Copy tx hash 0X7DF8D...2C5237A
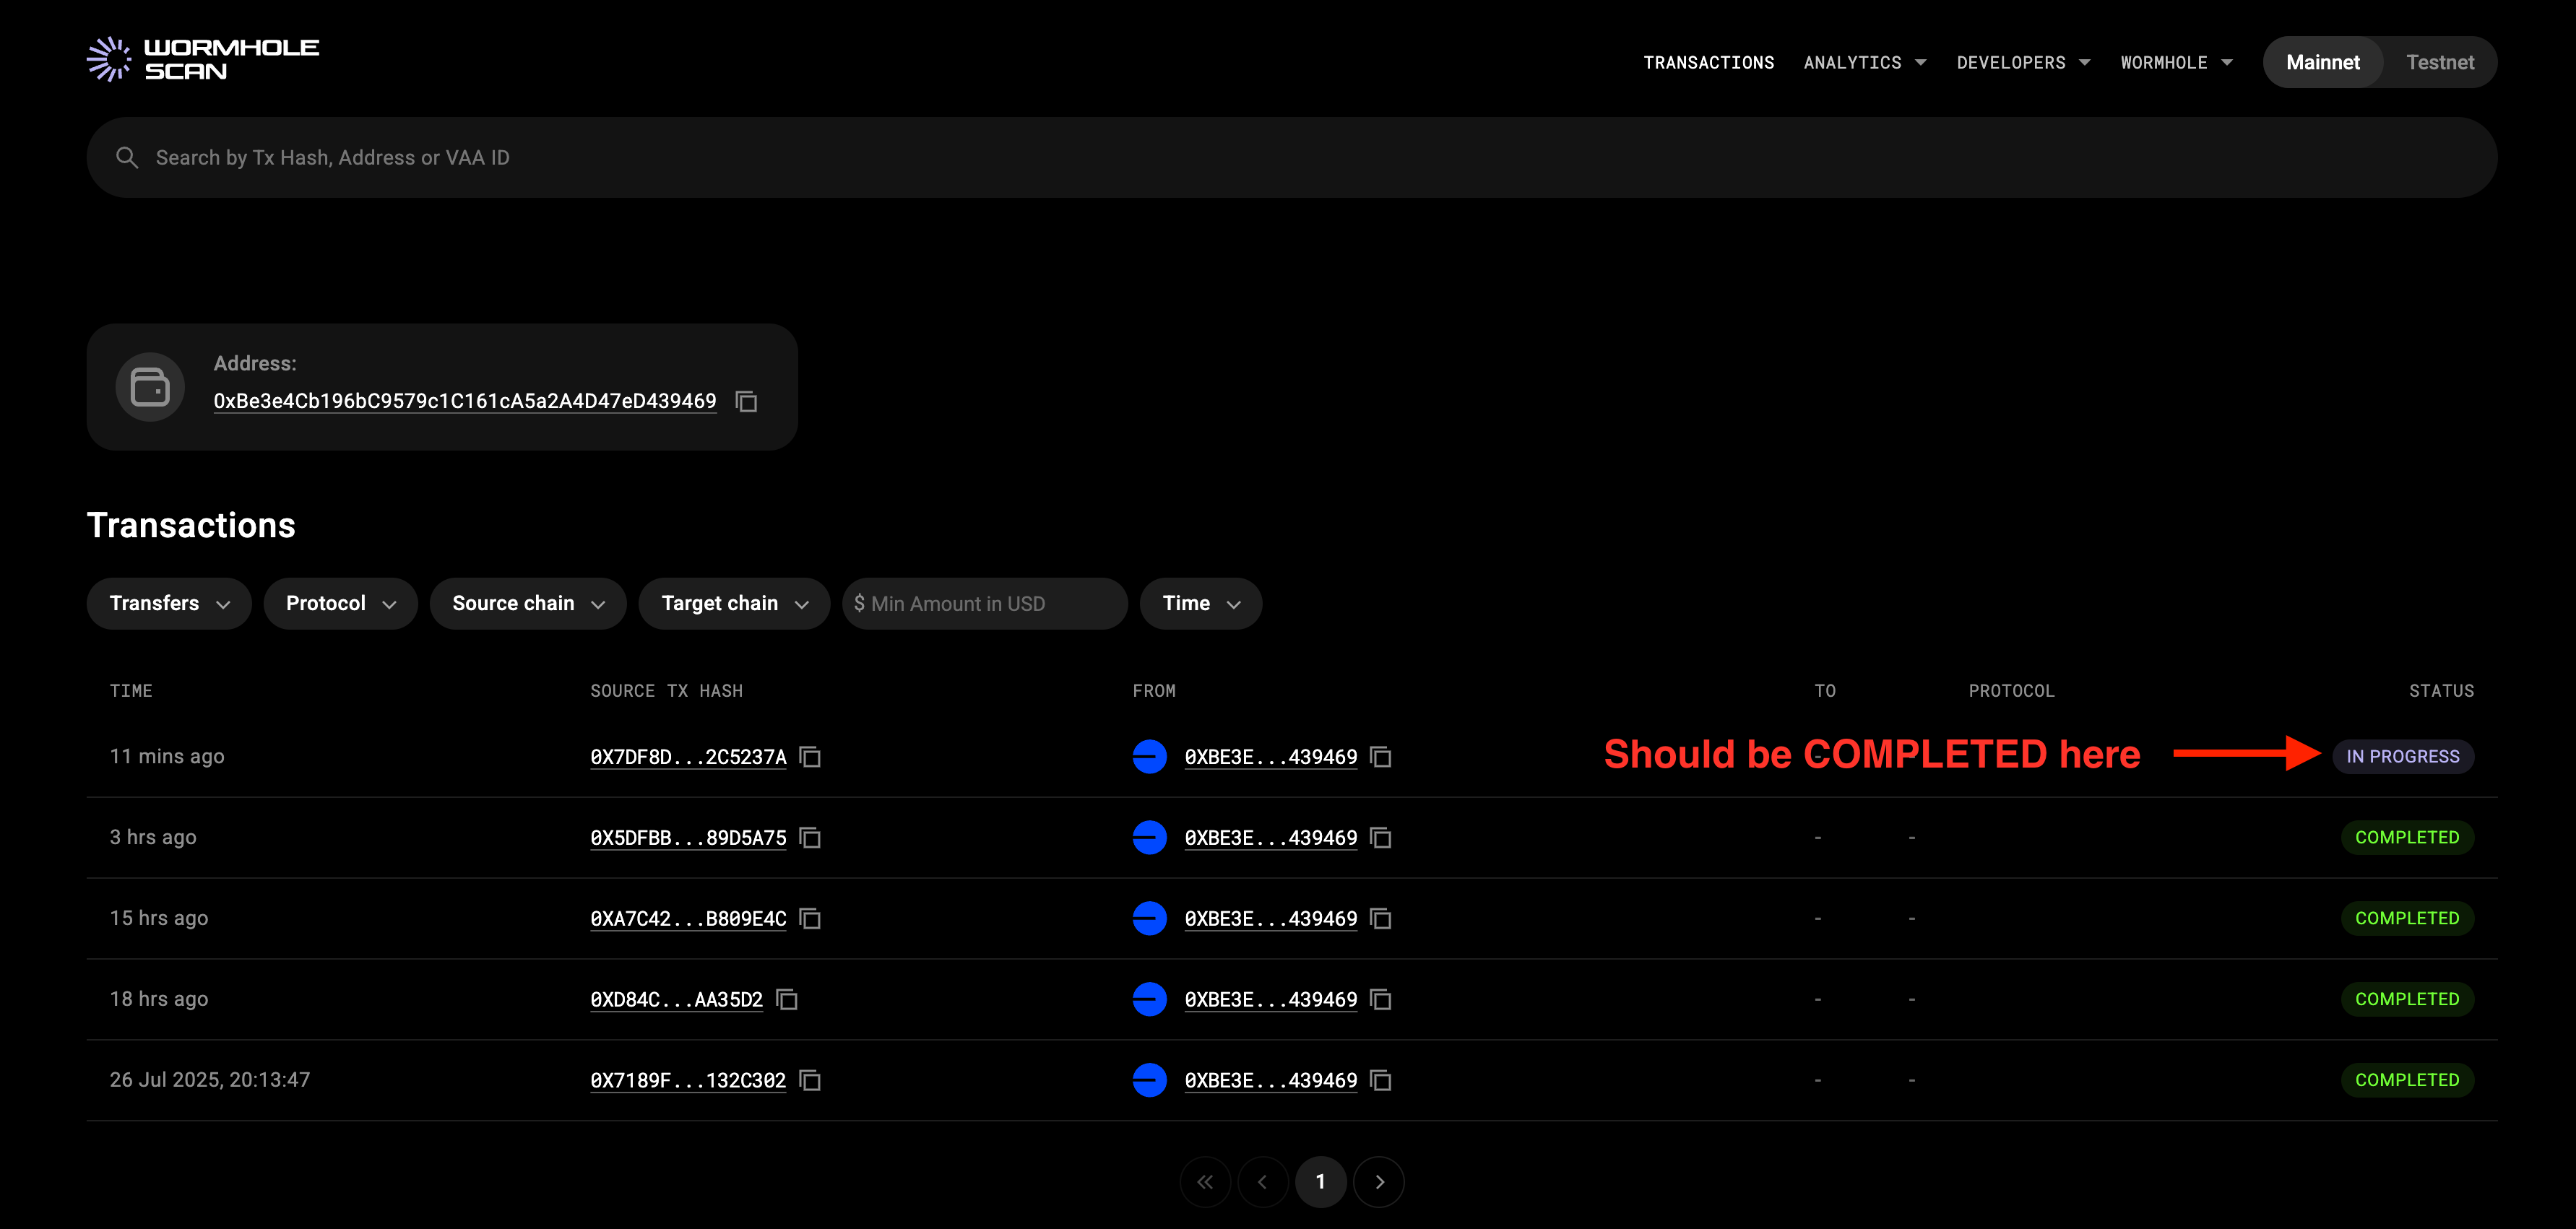This screenshot has width=2576, height=1229. click(810, 757)
